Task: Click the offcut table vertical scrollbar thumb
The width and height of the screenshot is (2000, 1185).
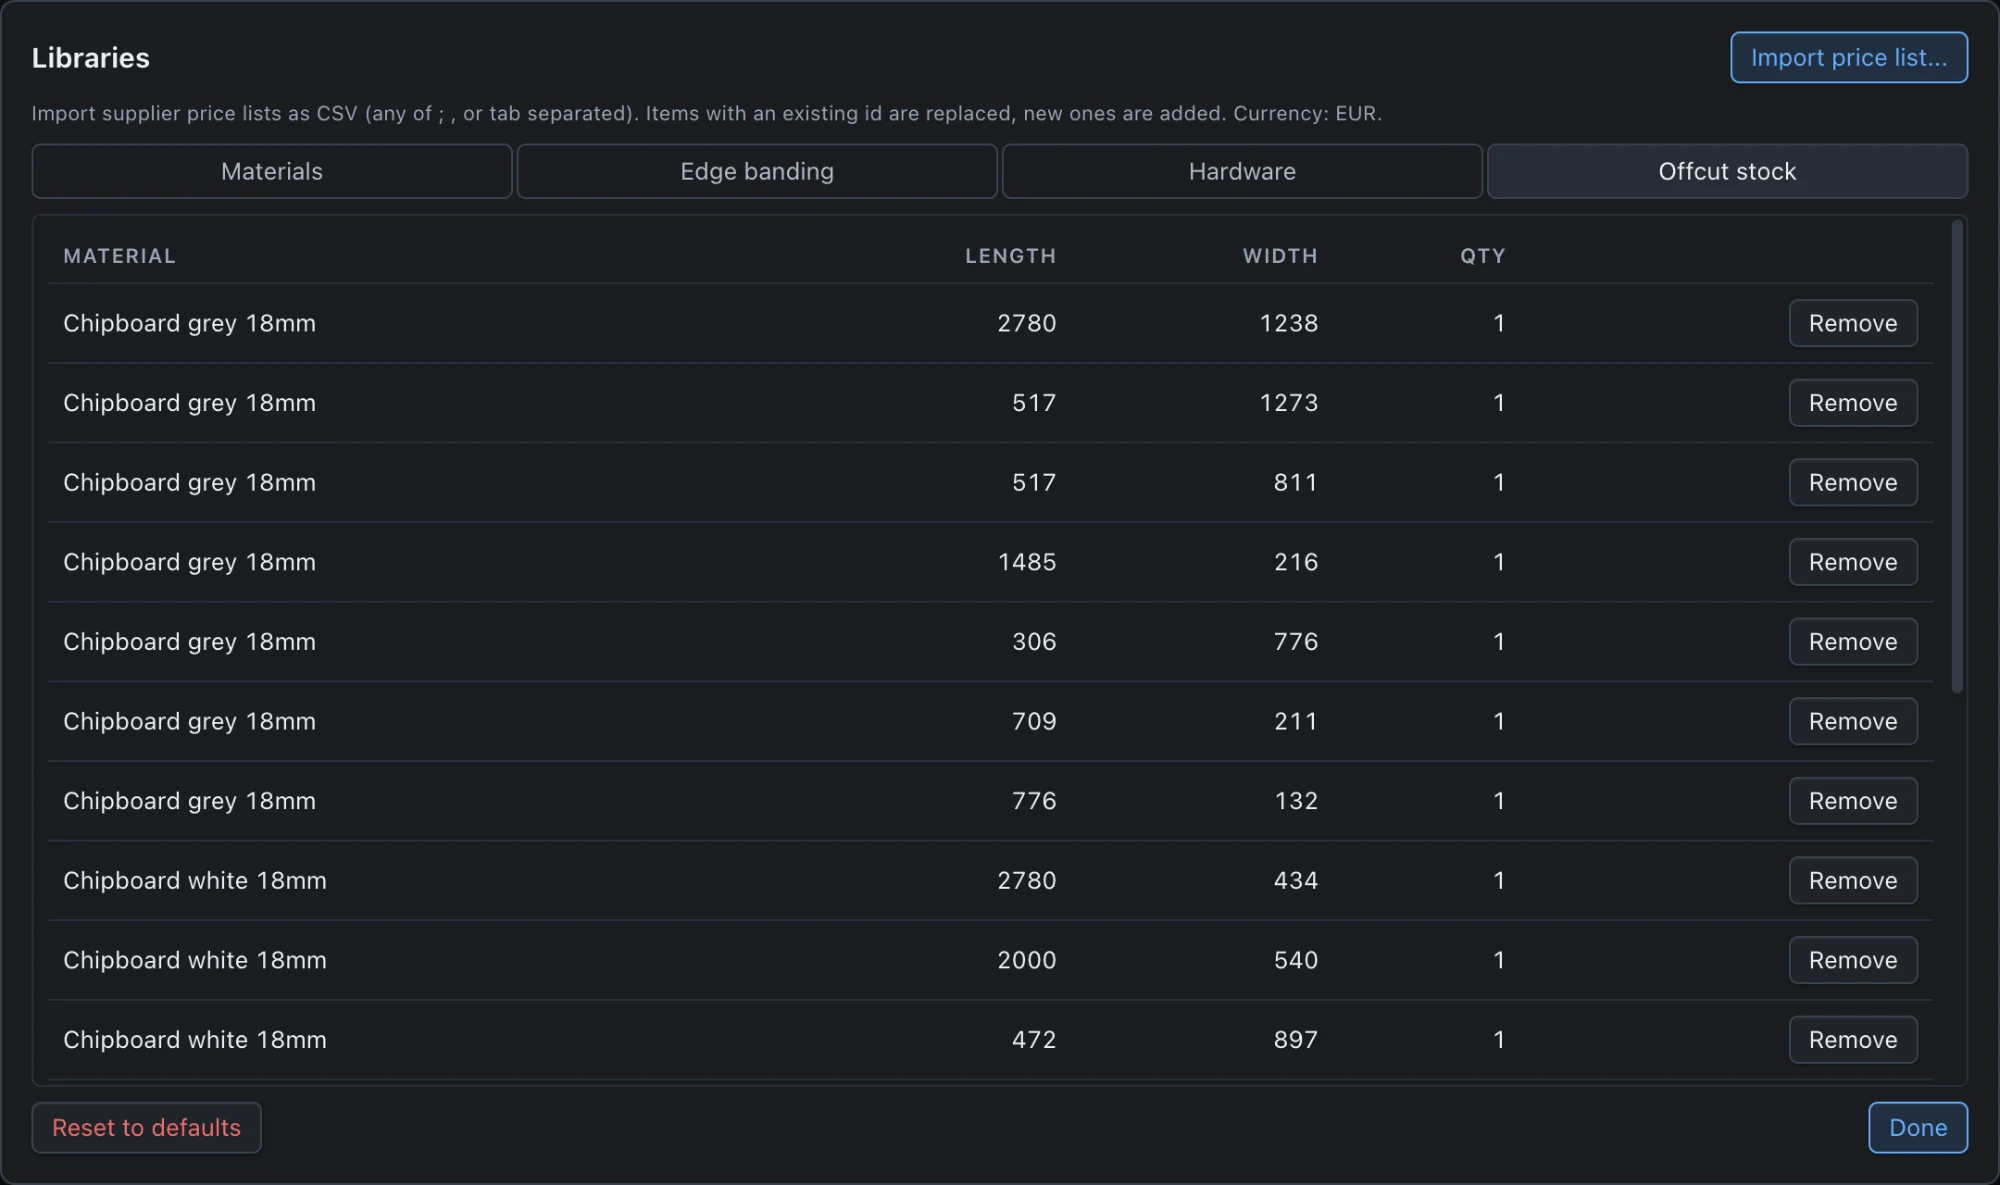Action: click(x=1957, y=456)
